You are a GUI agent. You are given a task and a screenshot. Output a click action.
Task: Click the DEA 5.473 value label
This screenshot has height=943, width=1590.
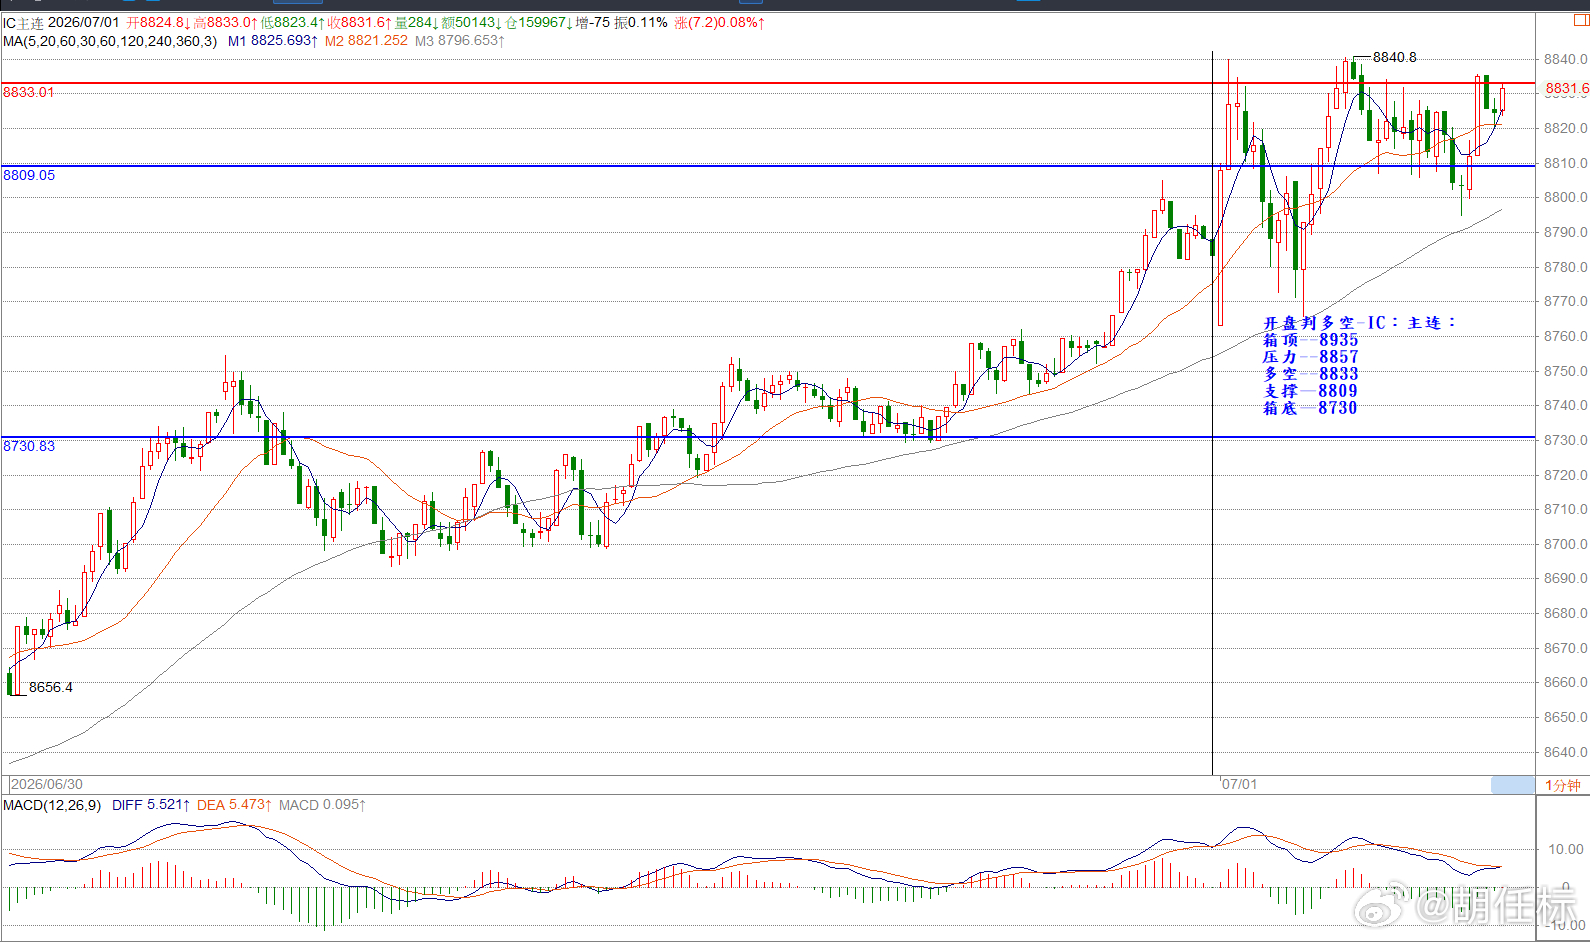point(234,805)
